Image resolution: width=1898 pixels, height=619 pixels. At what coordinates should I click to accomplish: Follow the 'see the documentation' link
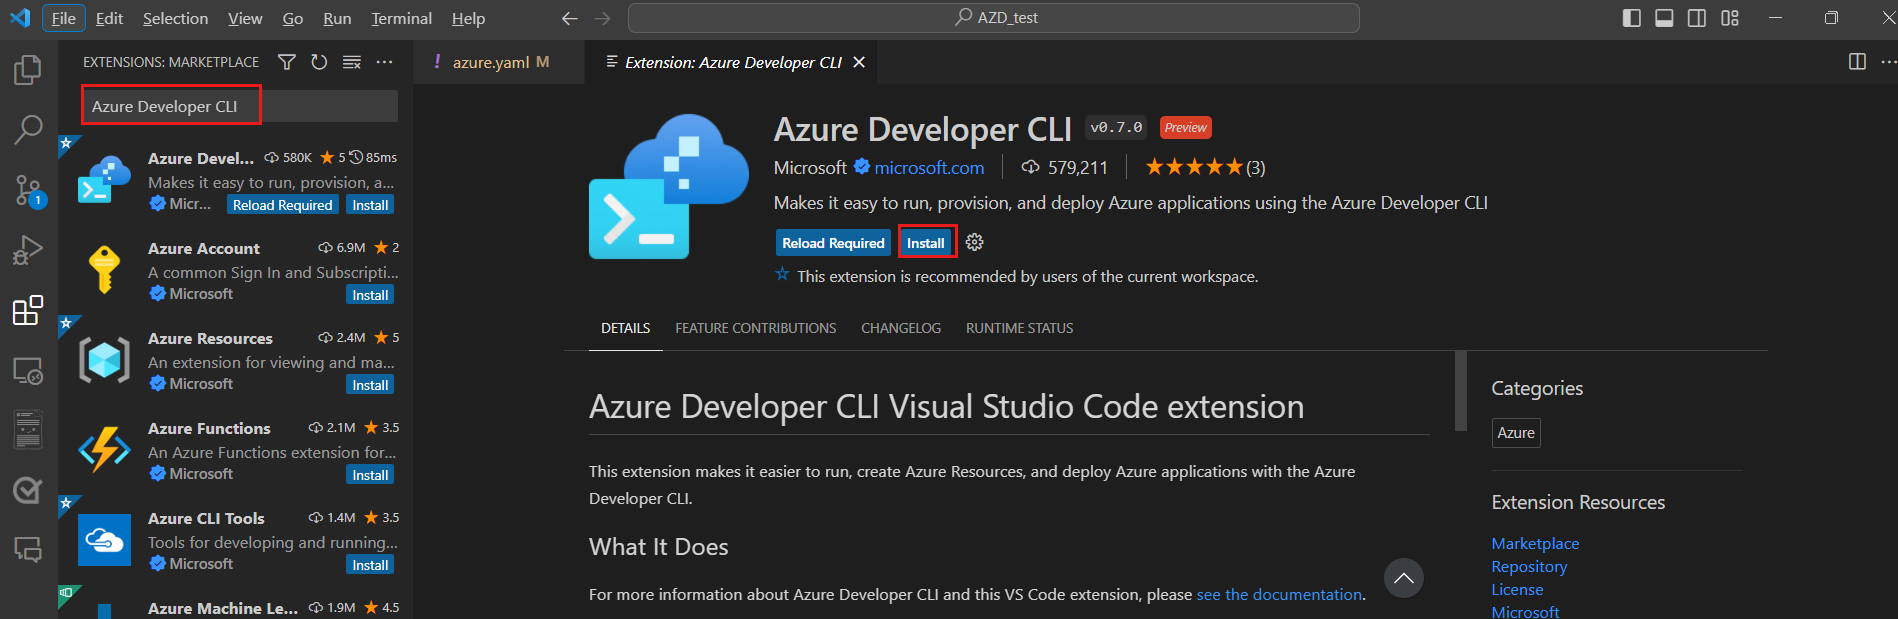(1279, 594)
